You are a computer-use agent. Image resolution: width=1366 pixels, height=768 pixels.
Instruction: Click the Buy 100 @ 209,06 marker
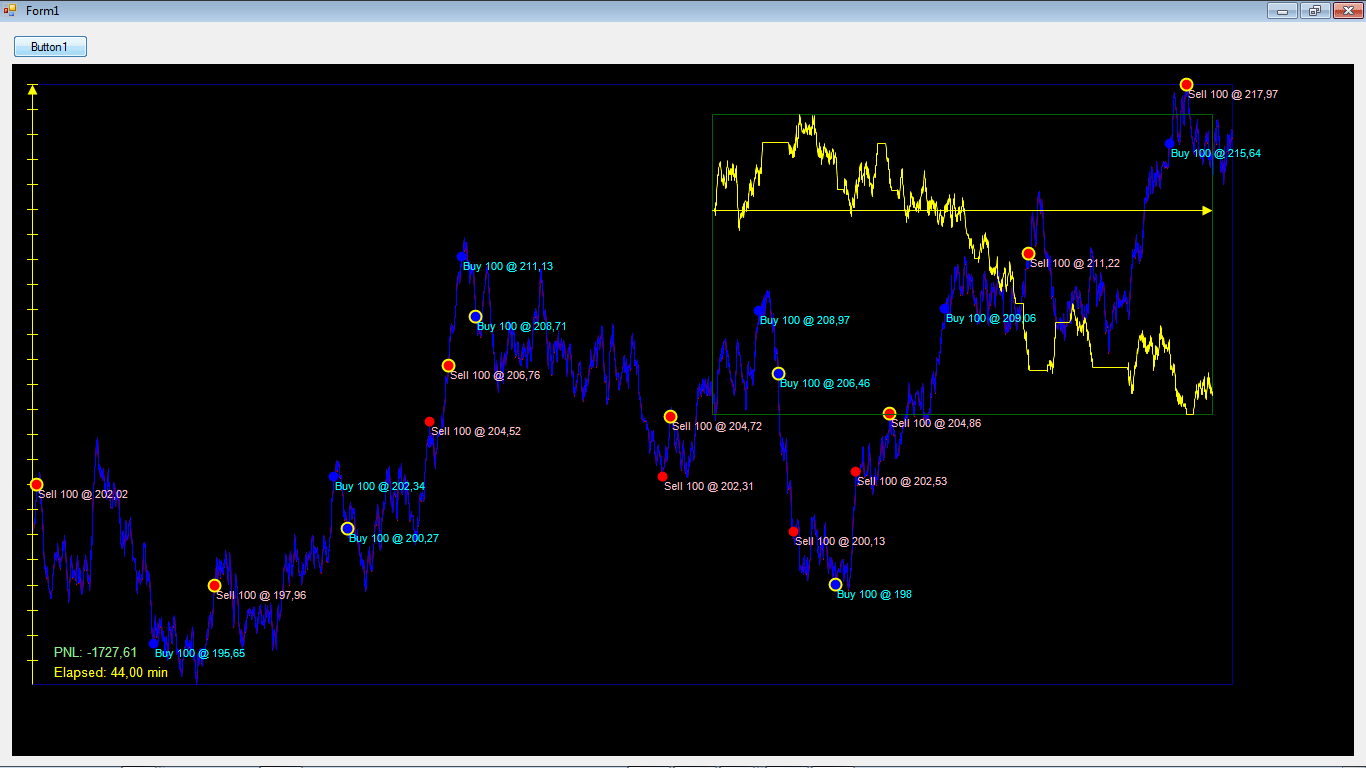(945, 309)
